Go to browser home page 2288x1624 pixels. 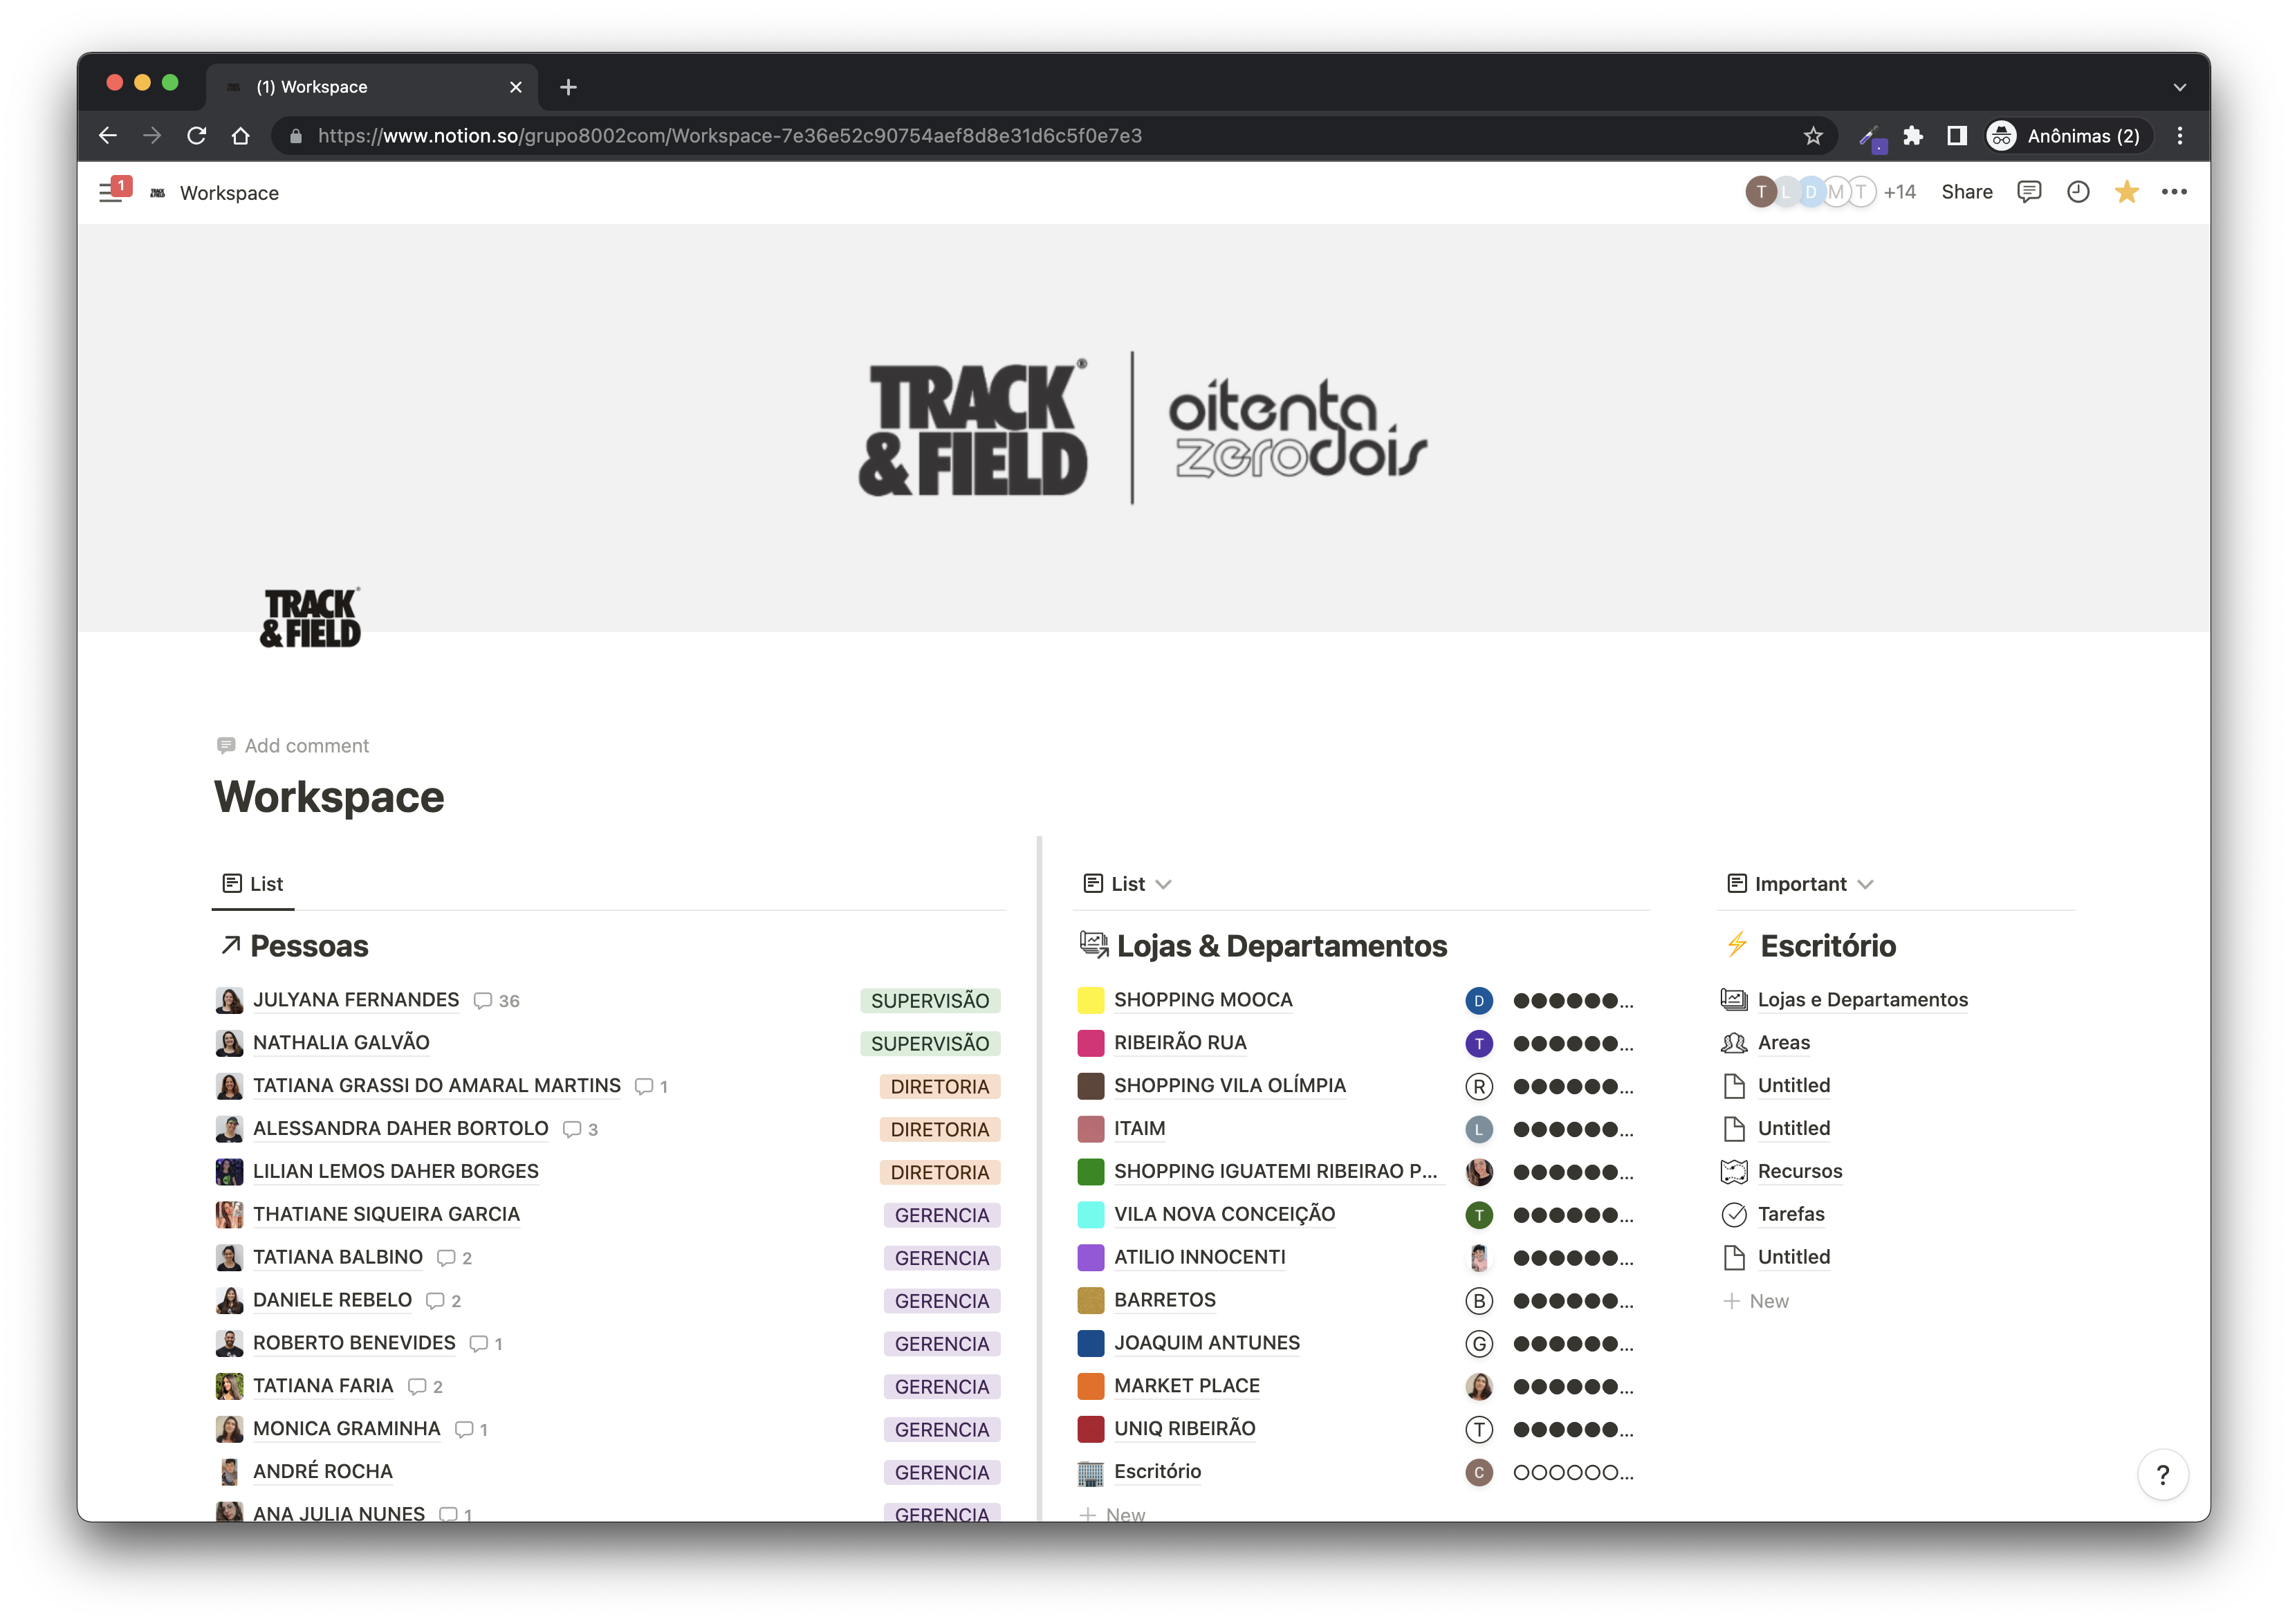241,136
